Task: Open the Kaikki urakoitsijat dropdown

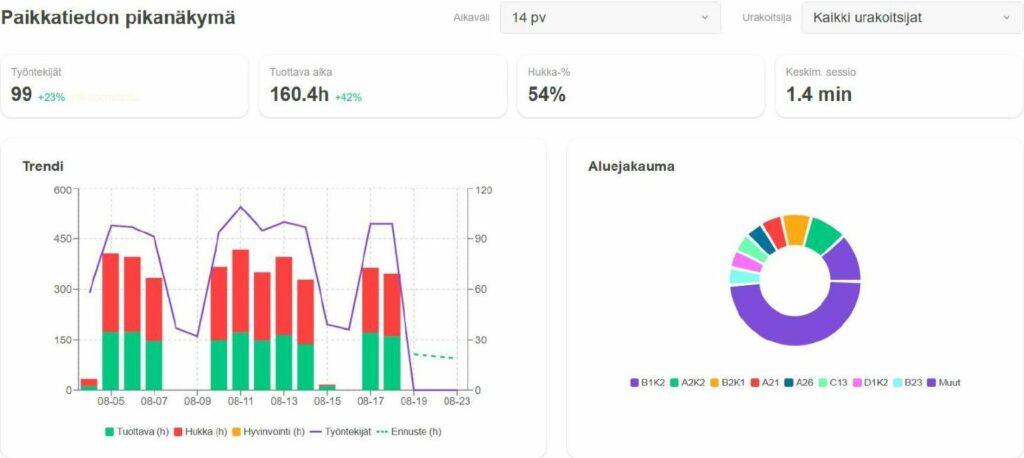Action: click(912, 18)
